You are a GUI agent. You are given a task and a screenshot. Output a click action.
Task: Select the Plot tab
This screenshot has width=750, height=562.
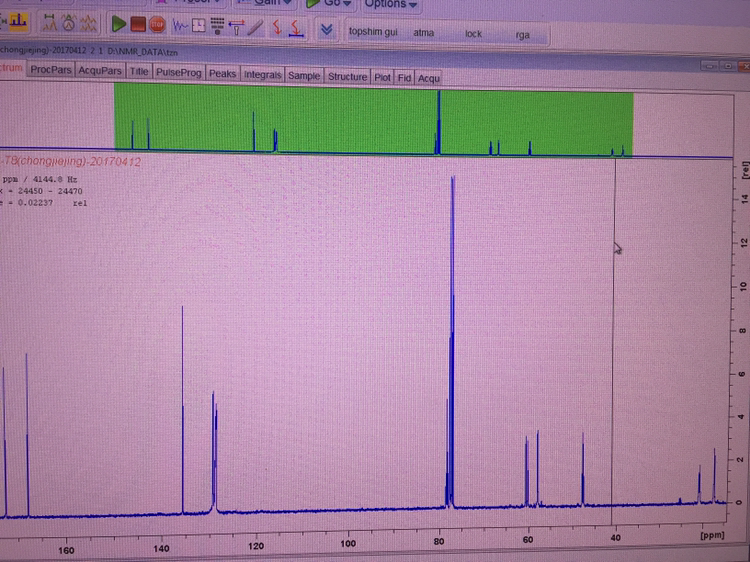click(383, 77)
